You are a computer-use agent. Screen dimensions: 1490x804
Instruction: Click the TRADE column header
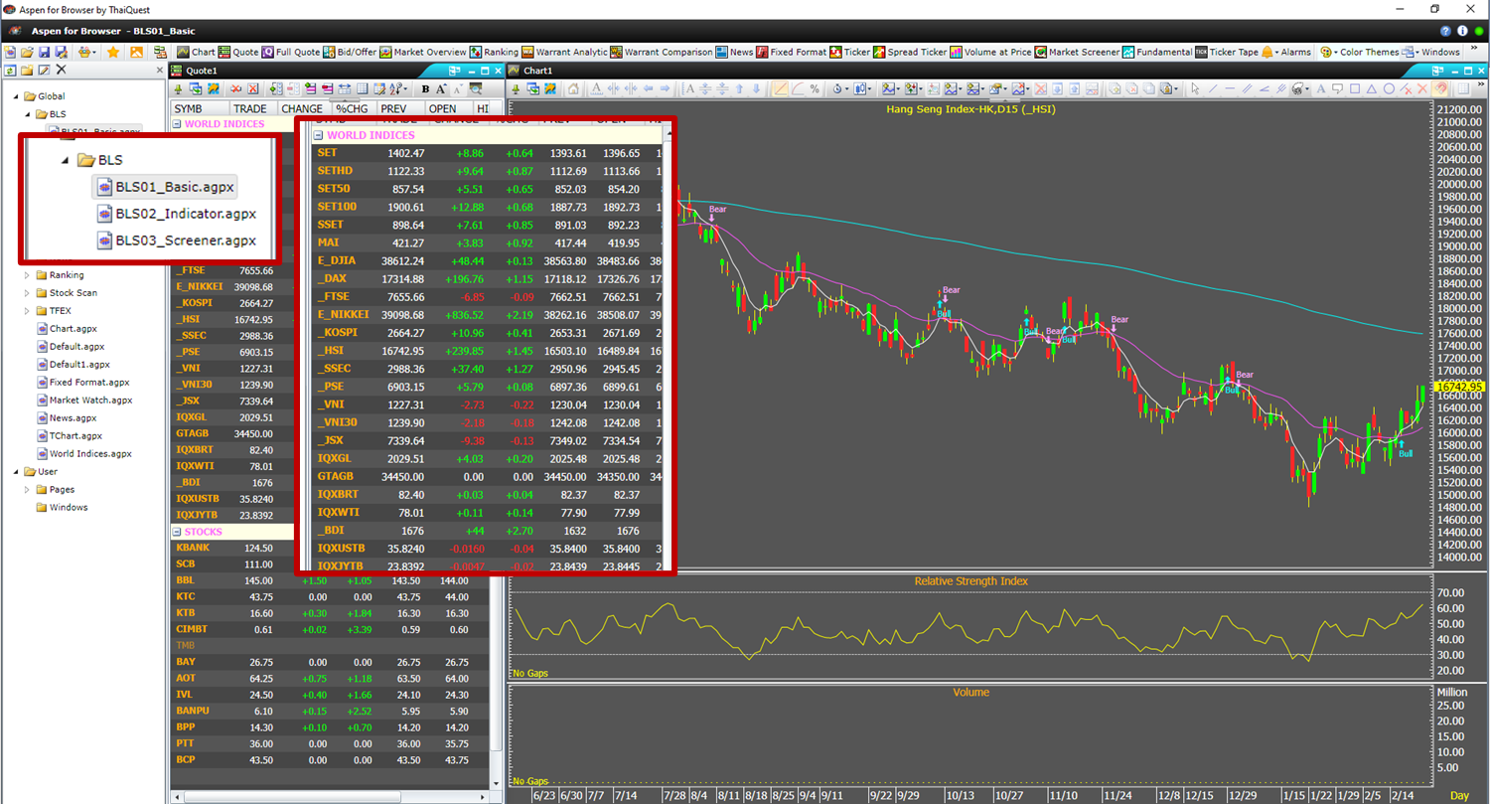pos(253,108)
